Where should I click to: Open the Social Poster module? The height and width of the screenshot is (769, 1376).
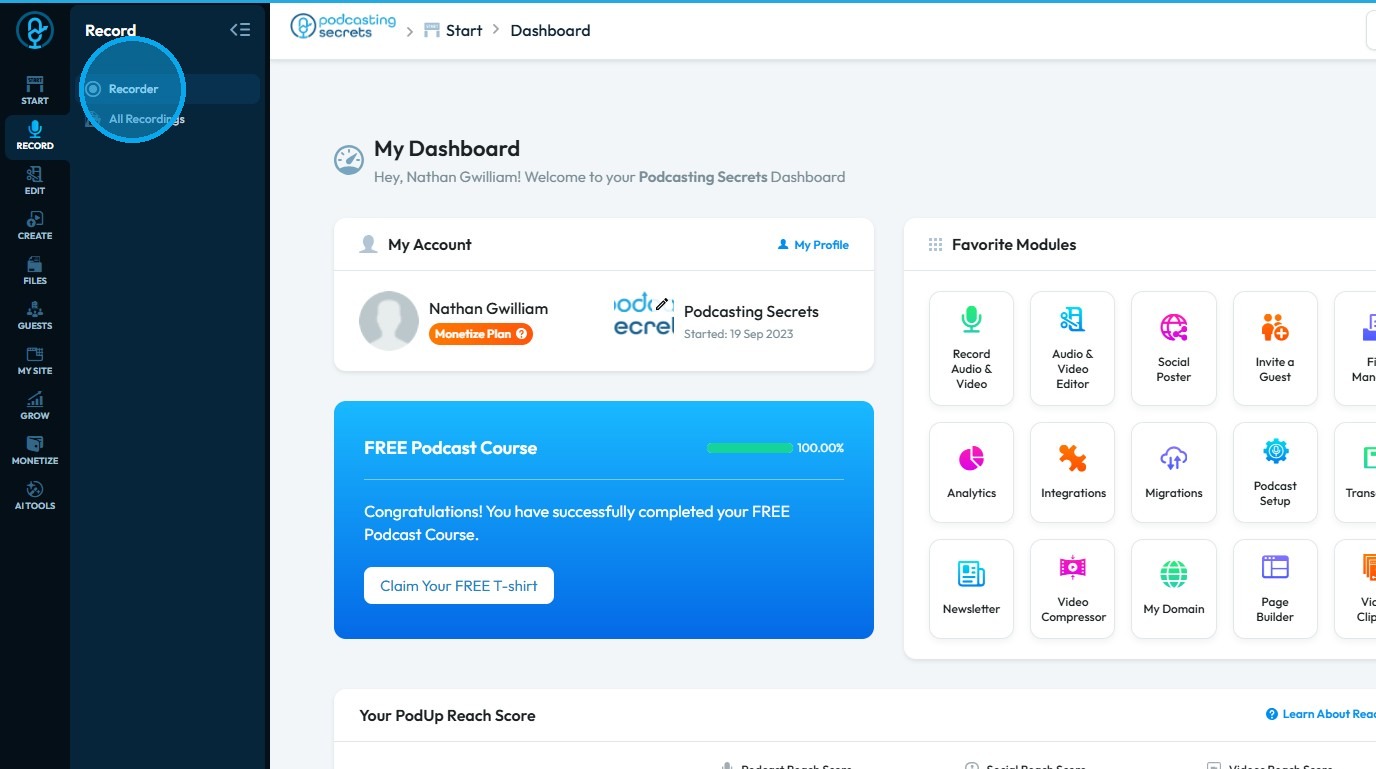[1174, 348]
